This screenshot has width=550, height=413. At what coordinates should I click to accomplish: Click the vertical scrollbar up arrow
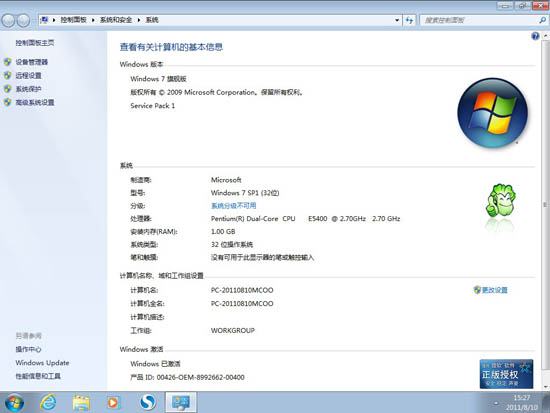546,36
